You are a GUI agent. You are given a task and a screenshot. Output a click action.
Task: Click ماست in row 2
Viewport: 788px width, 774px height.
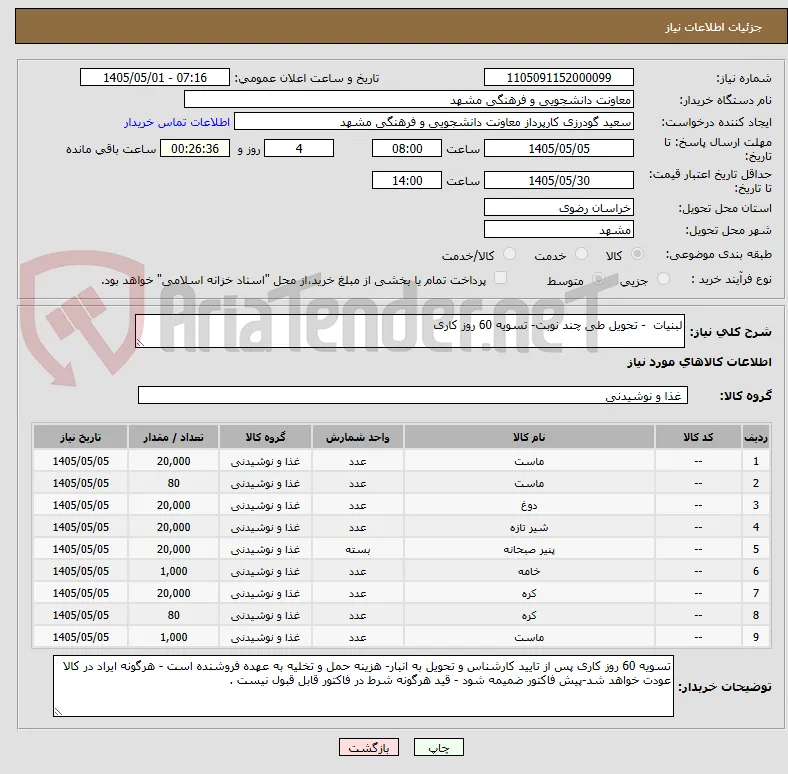(x=529, y=483)
